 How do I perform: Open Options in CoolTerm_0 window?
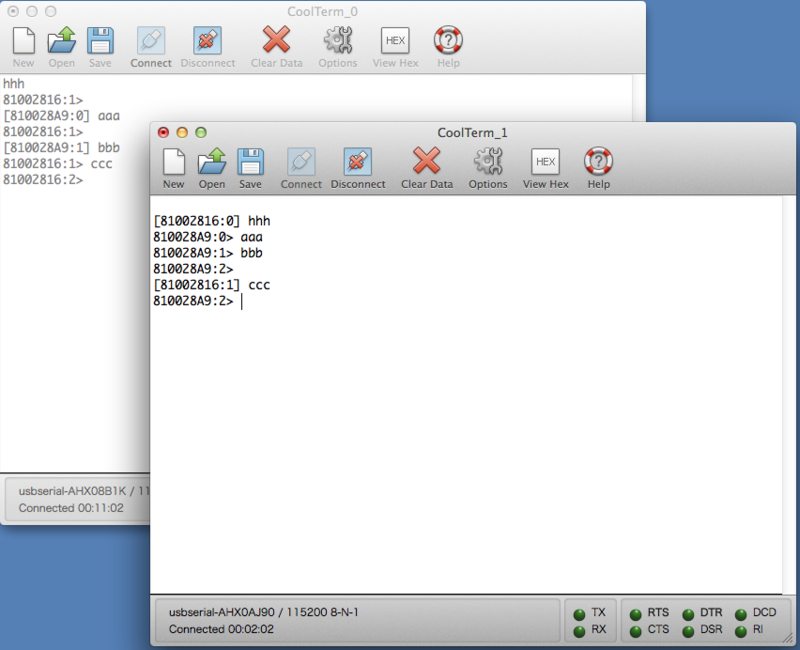338,41
